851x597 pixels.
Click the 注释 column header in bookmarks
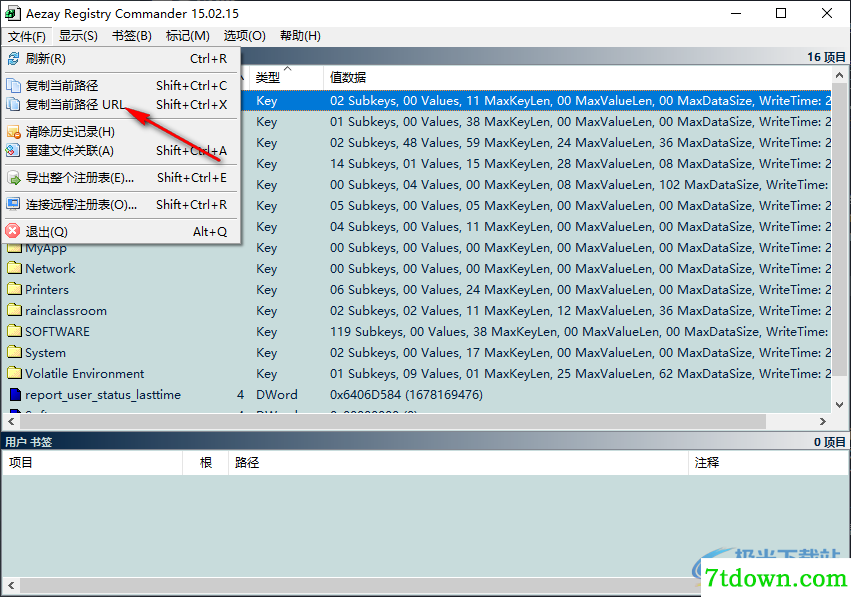(x=768, y=462)
